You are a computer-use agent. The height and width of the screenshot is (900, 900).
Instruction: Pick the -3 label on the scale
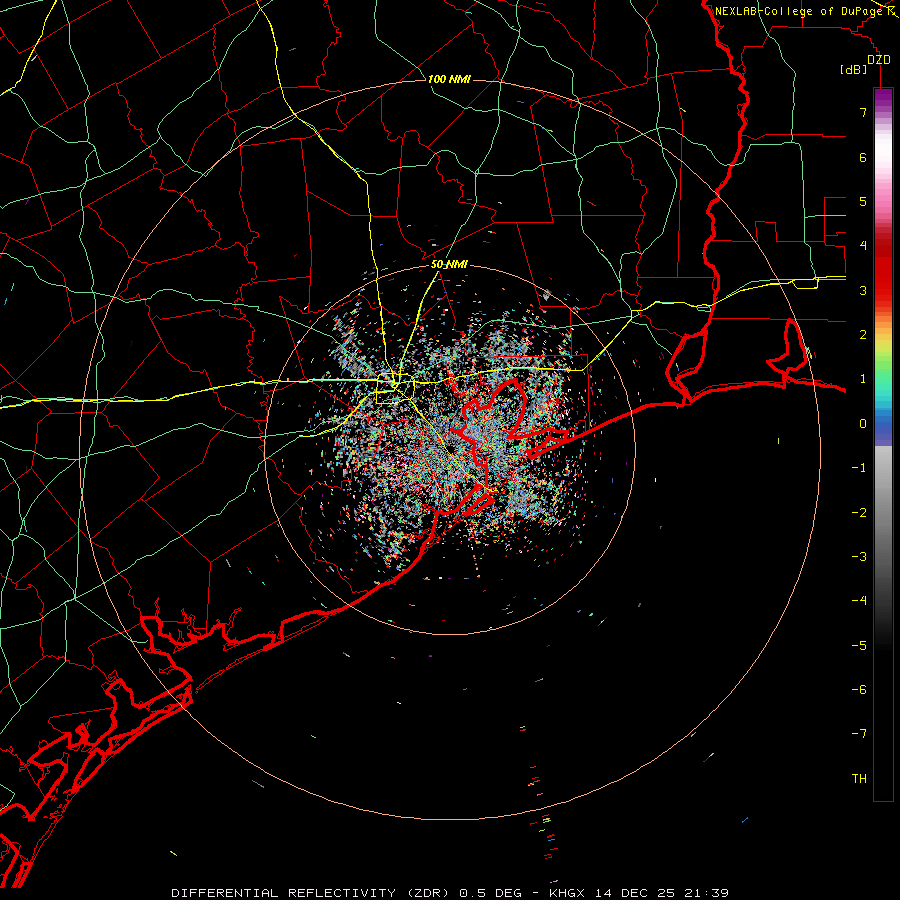click(859, 557)
